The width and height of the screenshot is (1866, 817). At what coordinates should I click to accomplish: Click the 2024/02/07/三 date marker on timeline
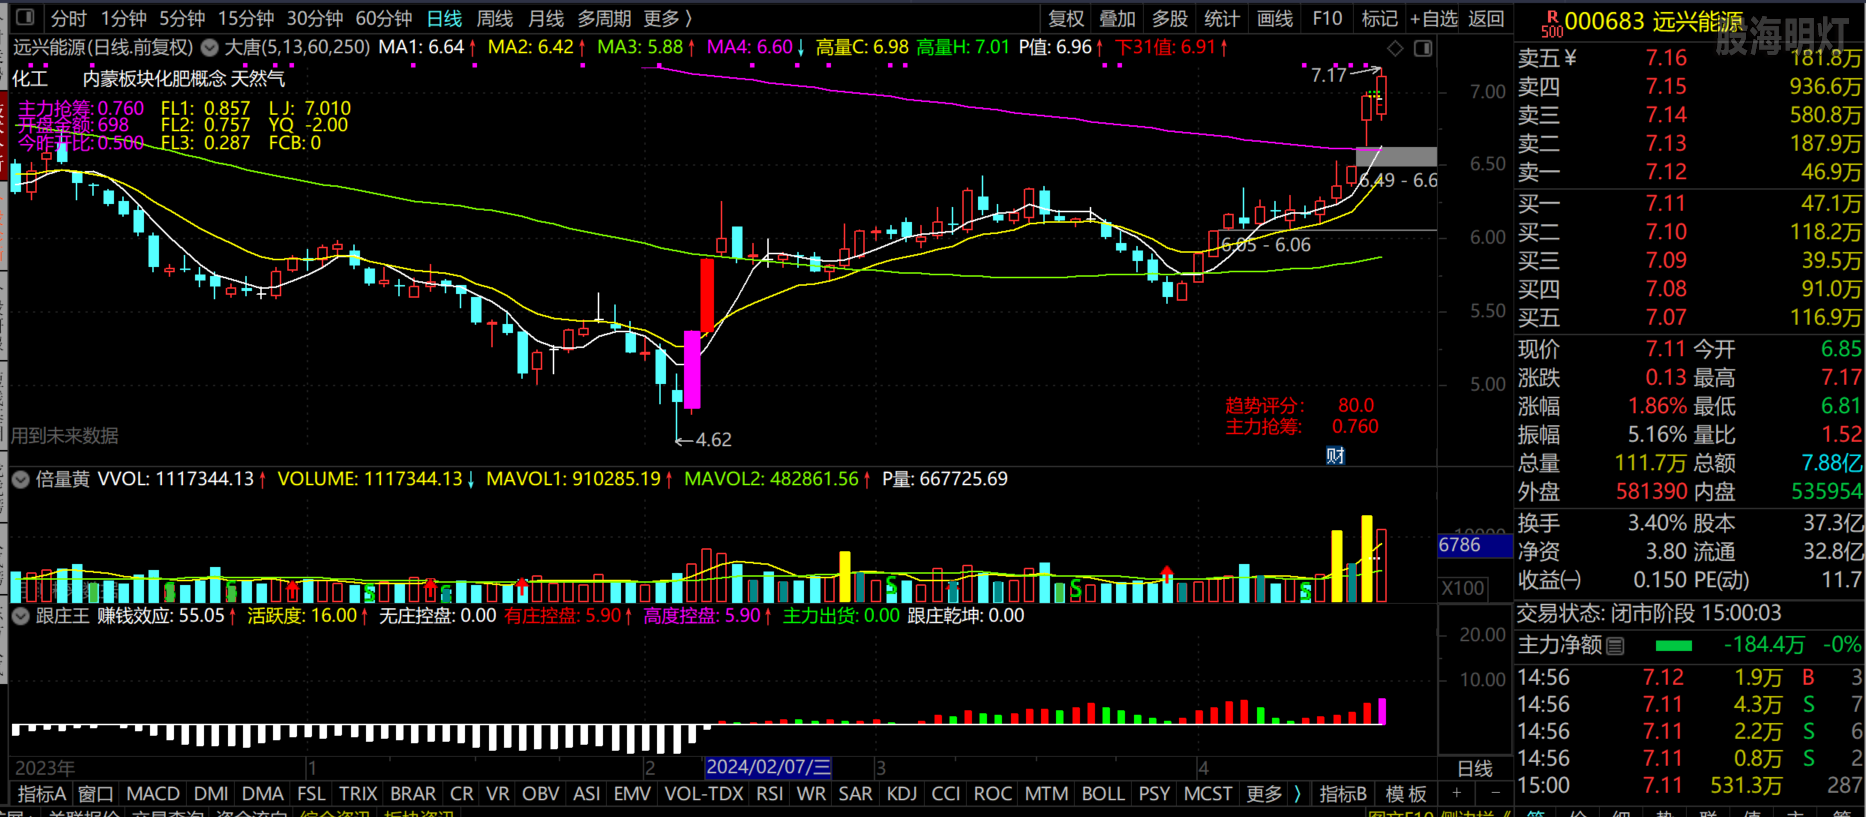point(768,768)
